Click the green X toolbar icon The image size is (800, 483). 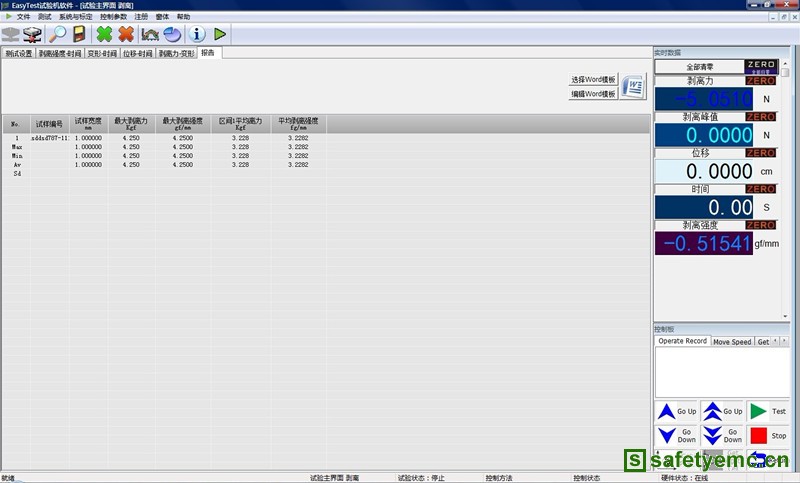tap(105, 34)
